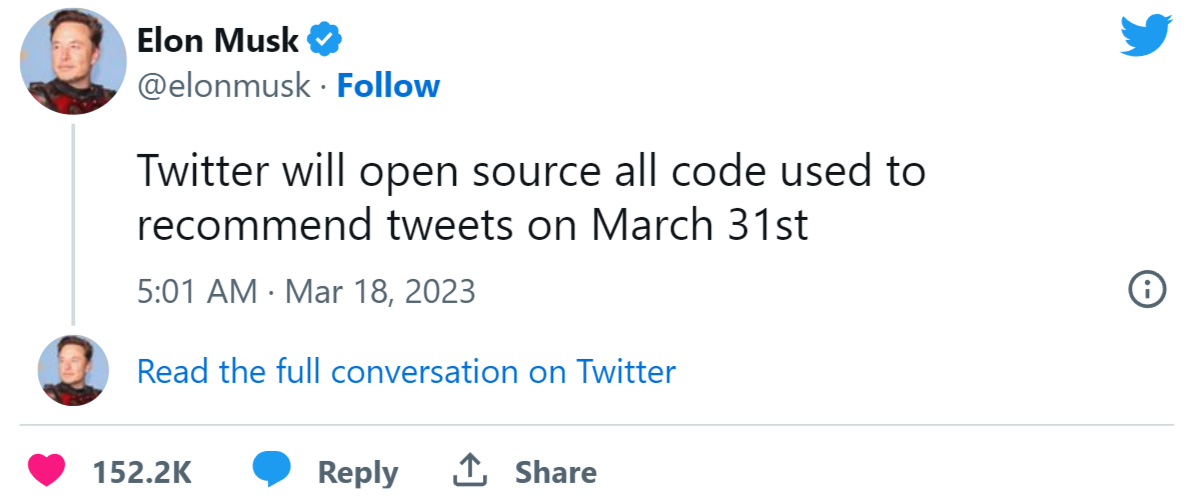Like the tweet with the heart icon
The width and height of the screenshot is (1190, 498).
(45, 471)
